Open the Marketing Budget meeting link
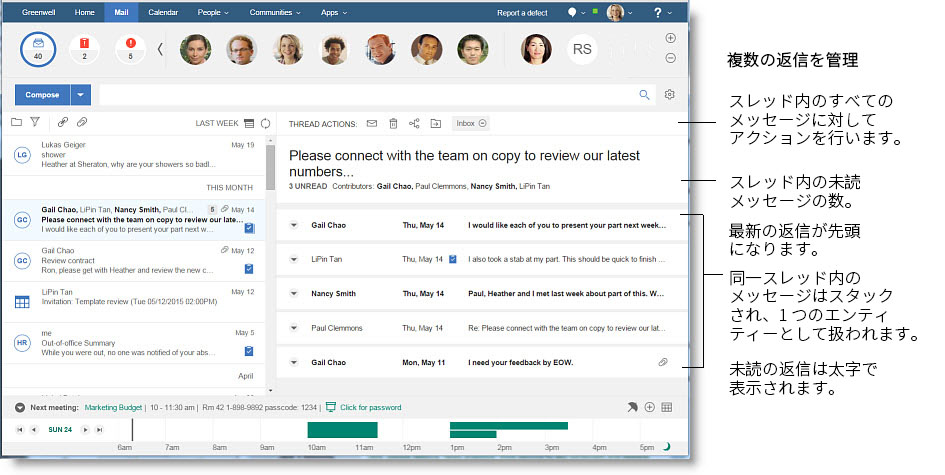 pos(113,407)
